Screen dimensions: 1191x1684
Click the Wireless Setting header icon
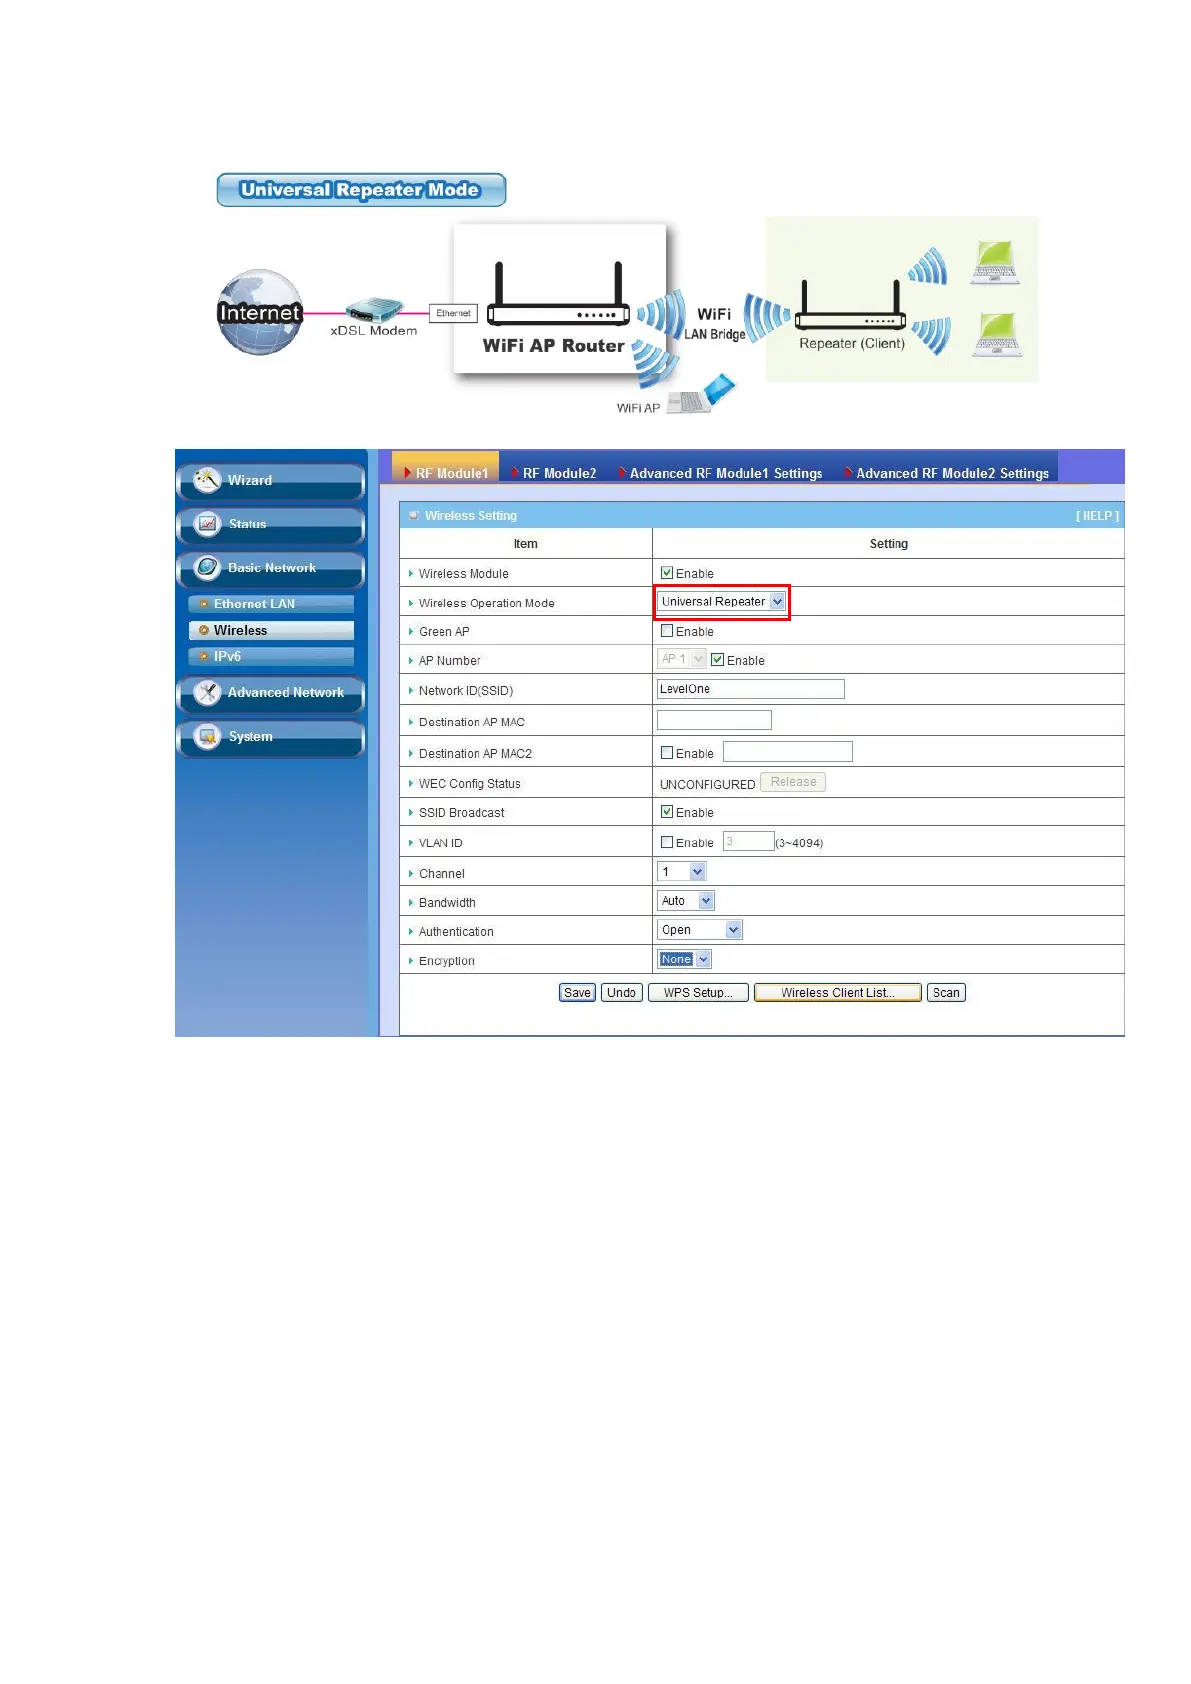[413, 516]
